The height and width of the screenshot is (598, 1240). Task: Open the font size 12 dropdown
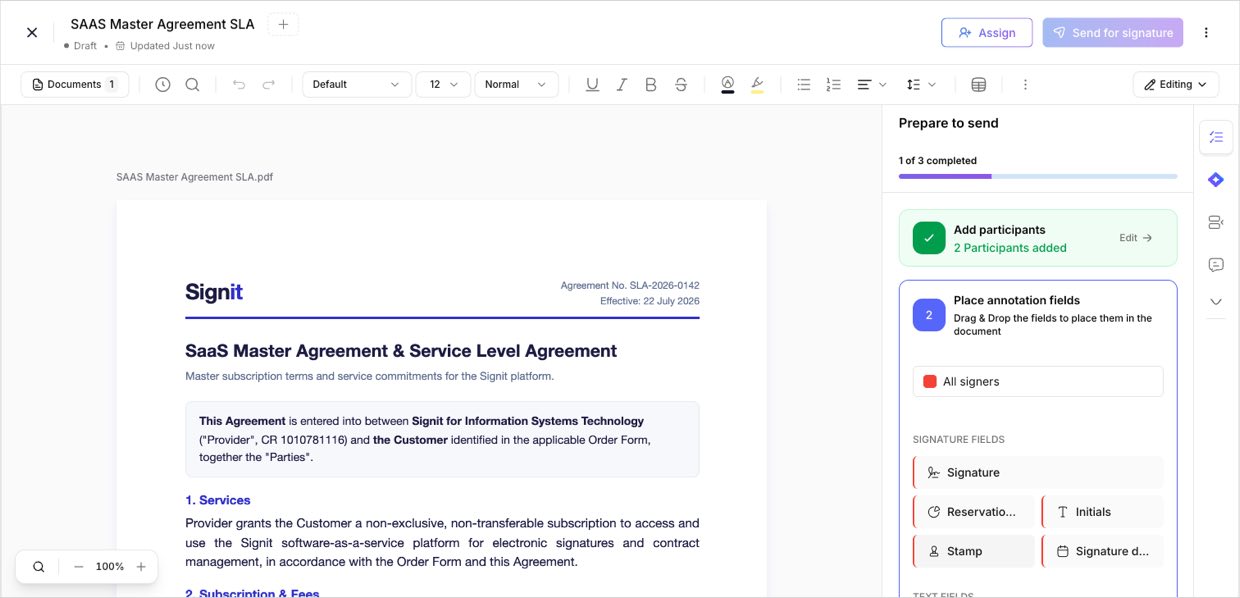[x=443, y=84]
